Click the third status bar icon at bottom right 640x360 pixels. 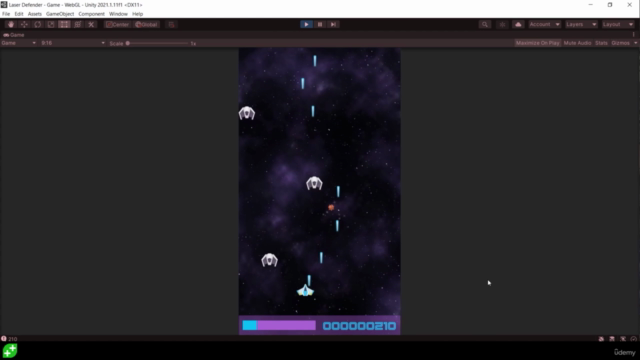click(623, 339)
